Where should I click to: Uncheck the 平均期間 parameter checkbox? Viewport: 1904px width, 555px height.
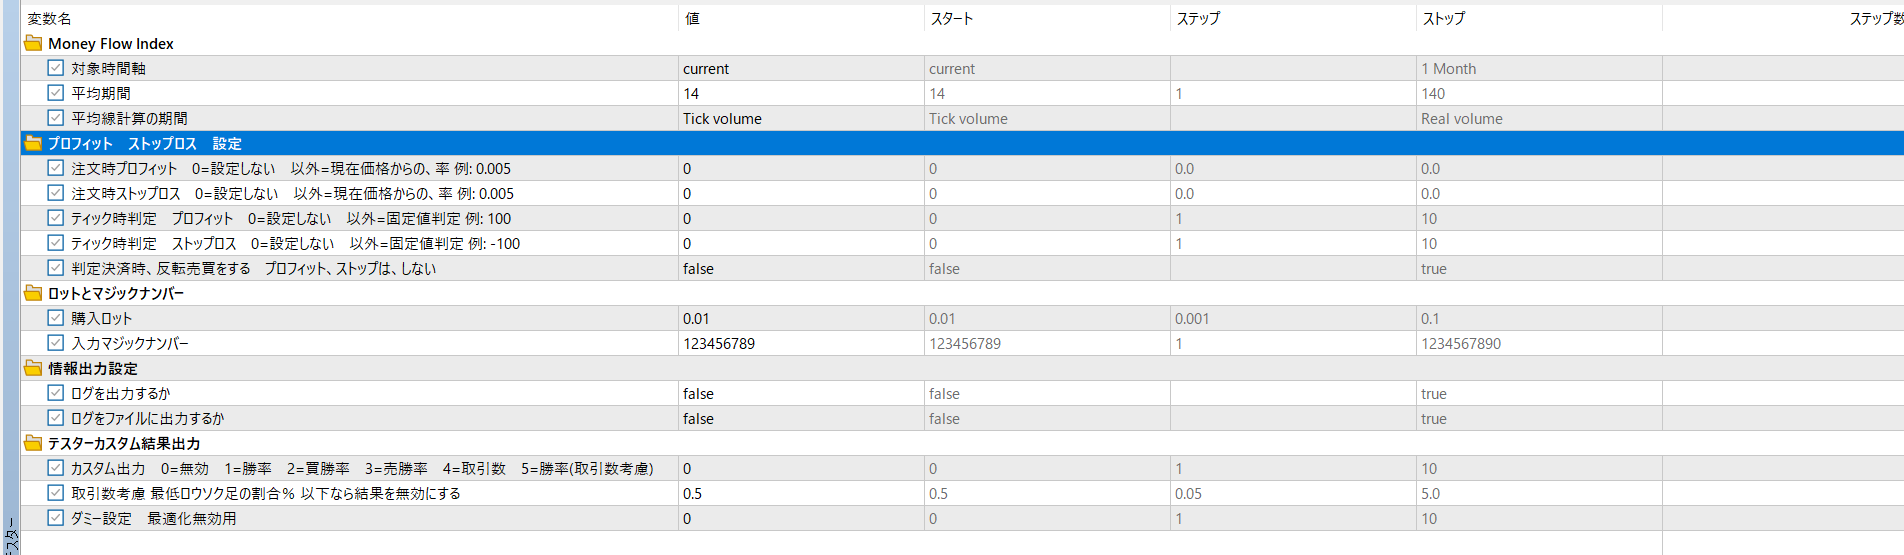56,93
